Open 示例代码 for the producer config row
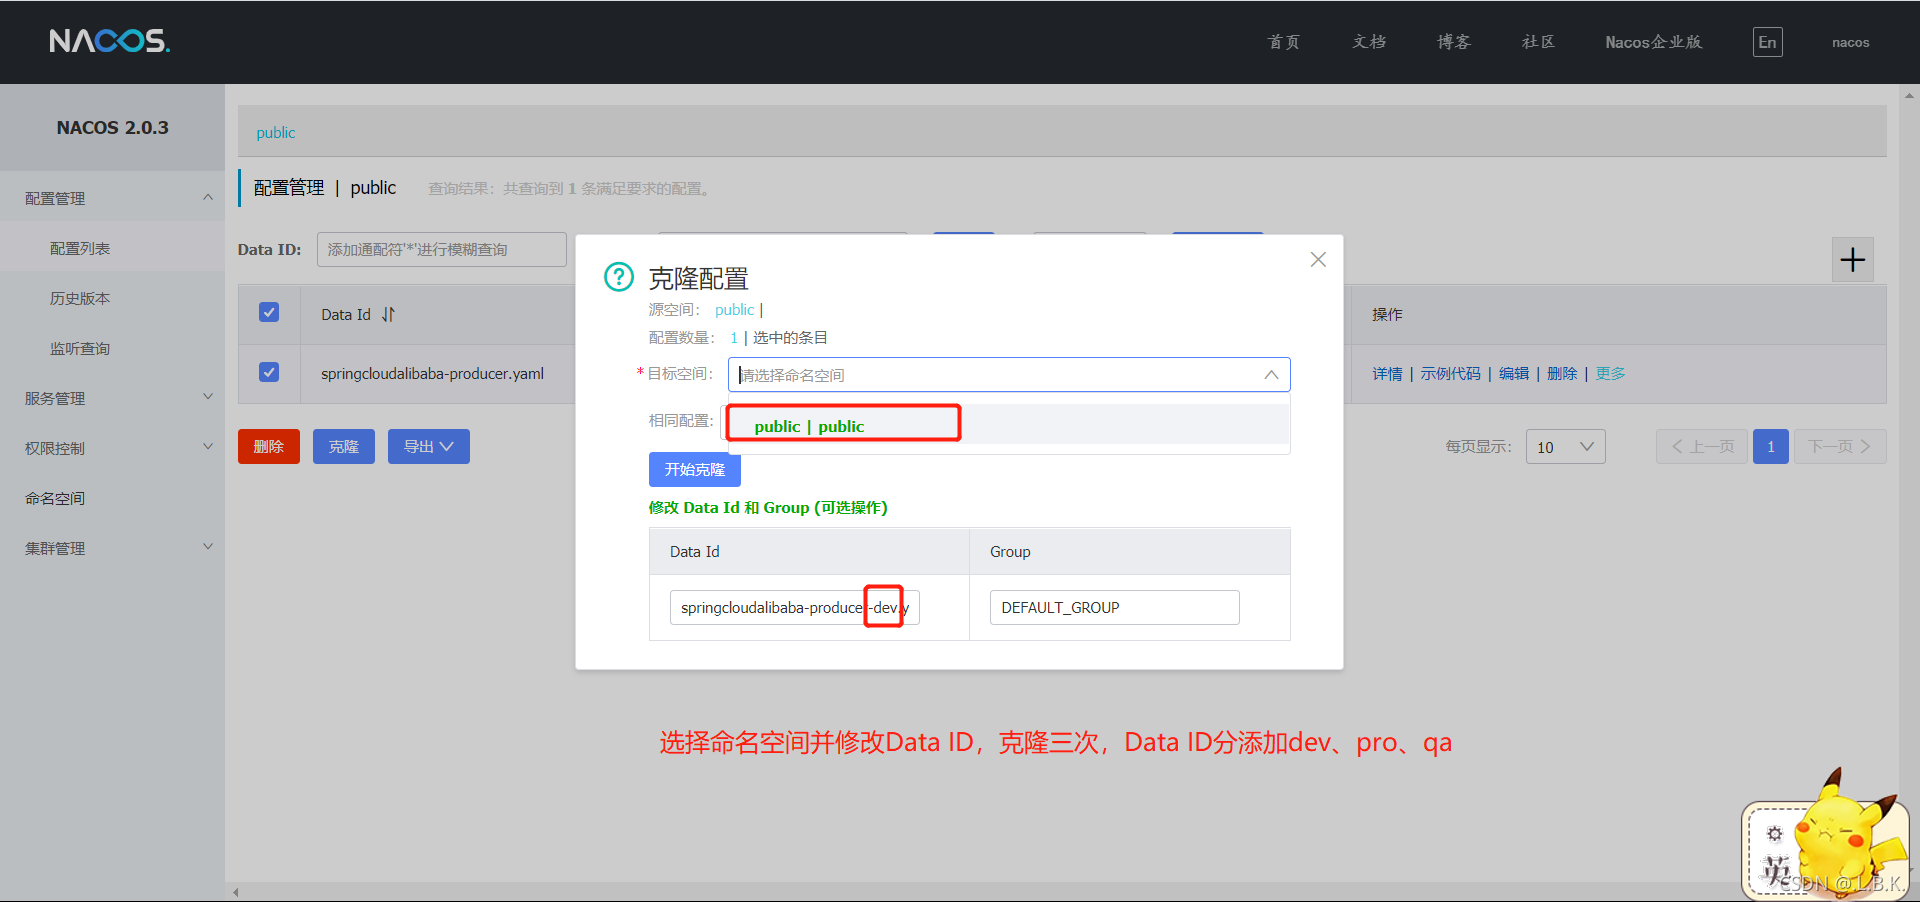Image resolution: width=1920 pixels, height=902 pixels. point(1450,373)
